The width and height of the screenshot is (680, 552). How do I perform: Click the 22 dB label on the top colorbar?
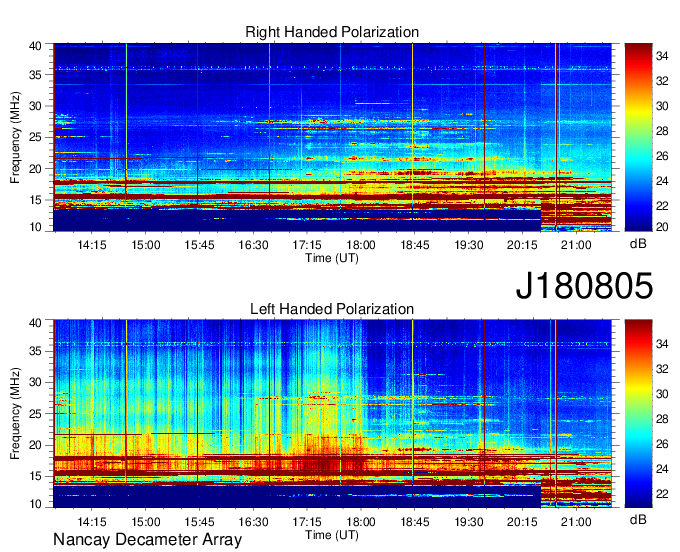click(x=662, y=206)
